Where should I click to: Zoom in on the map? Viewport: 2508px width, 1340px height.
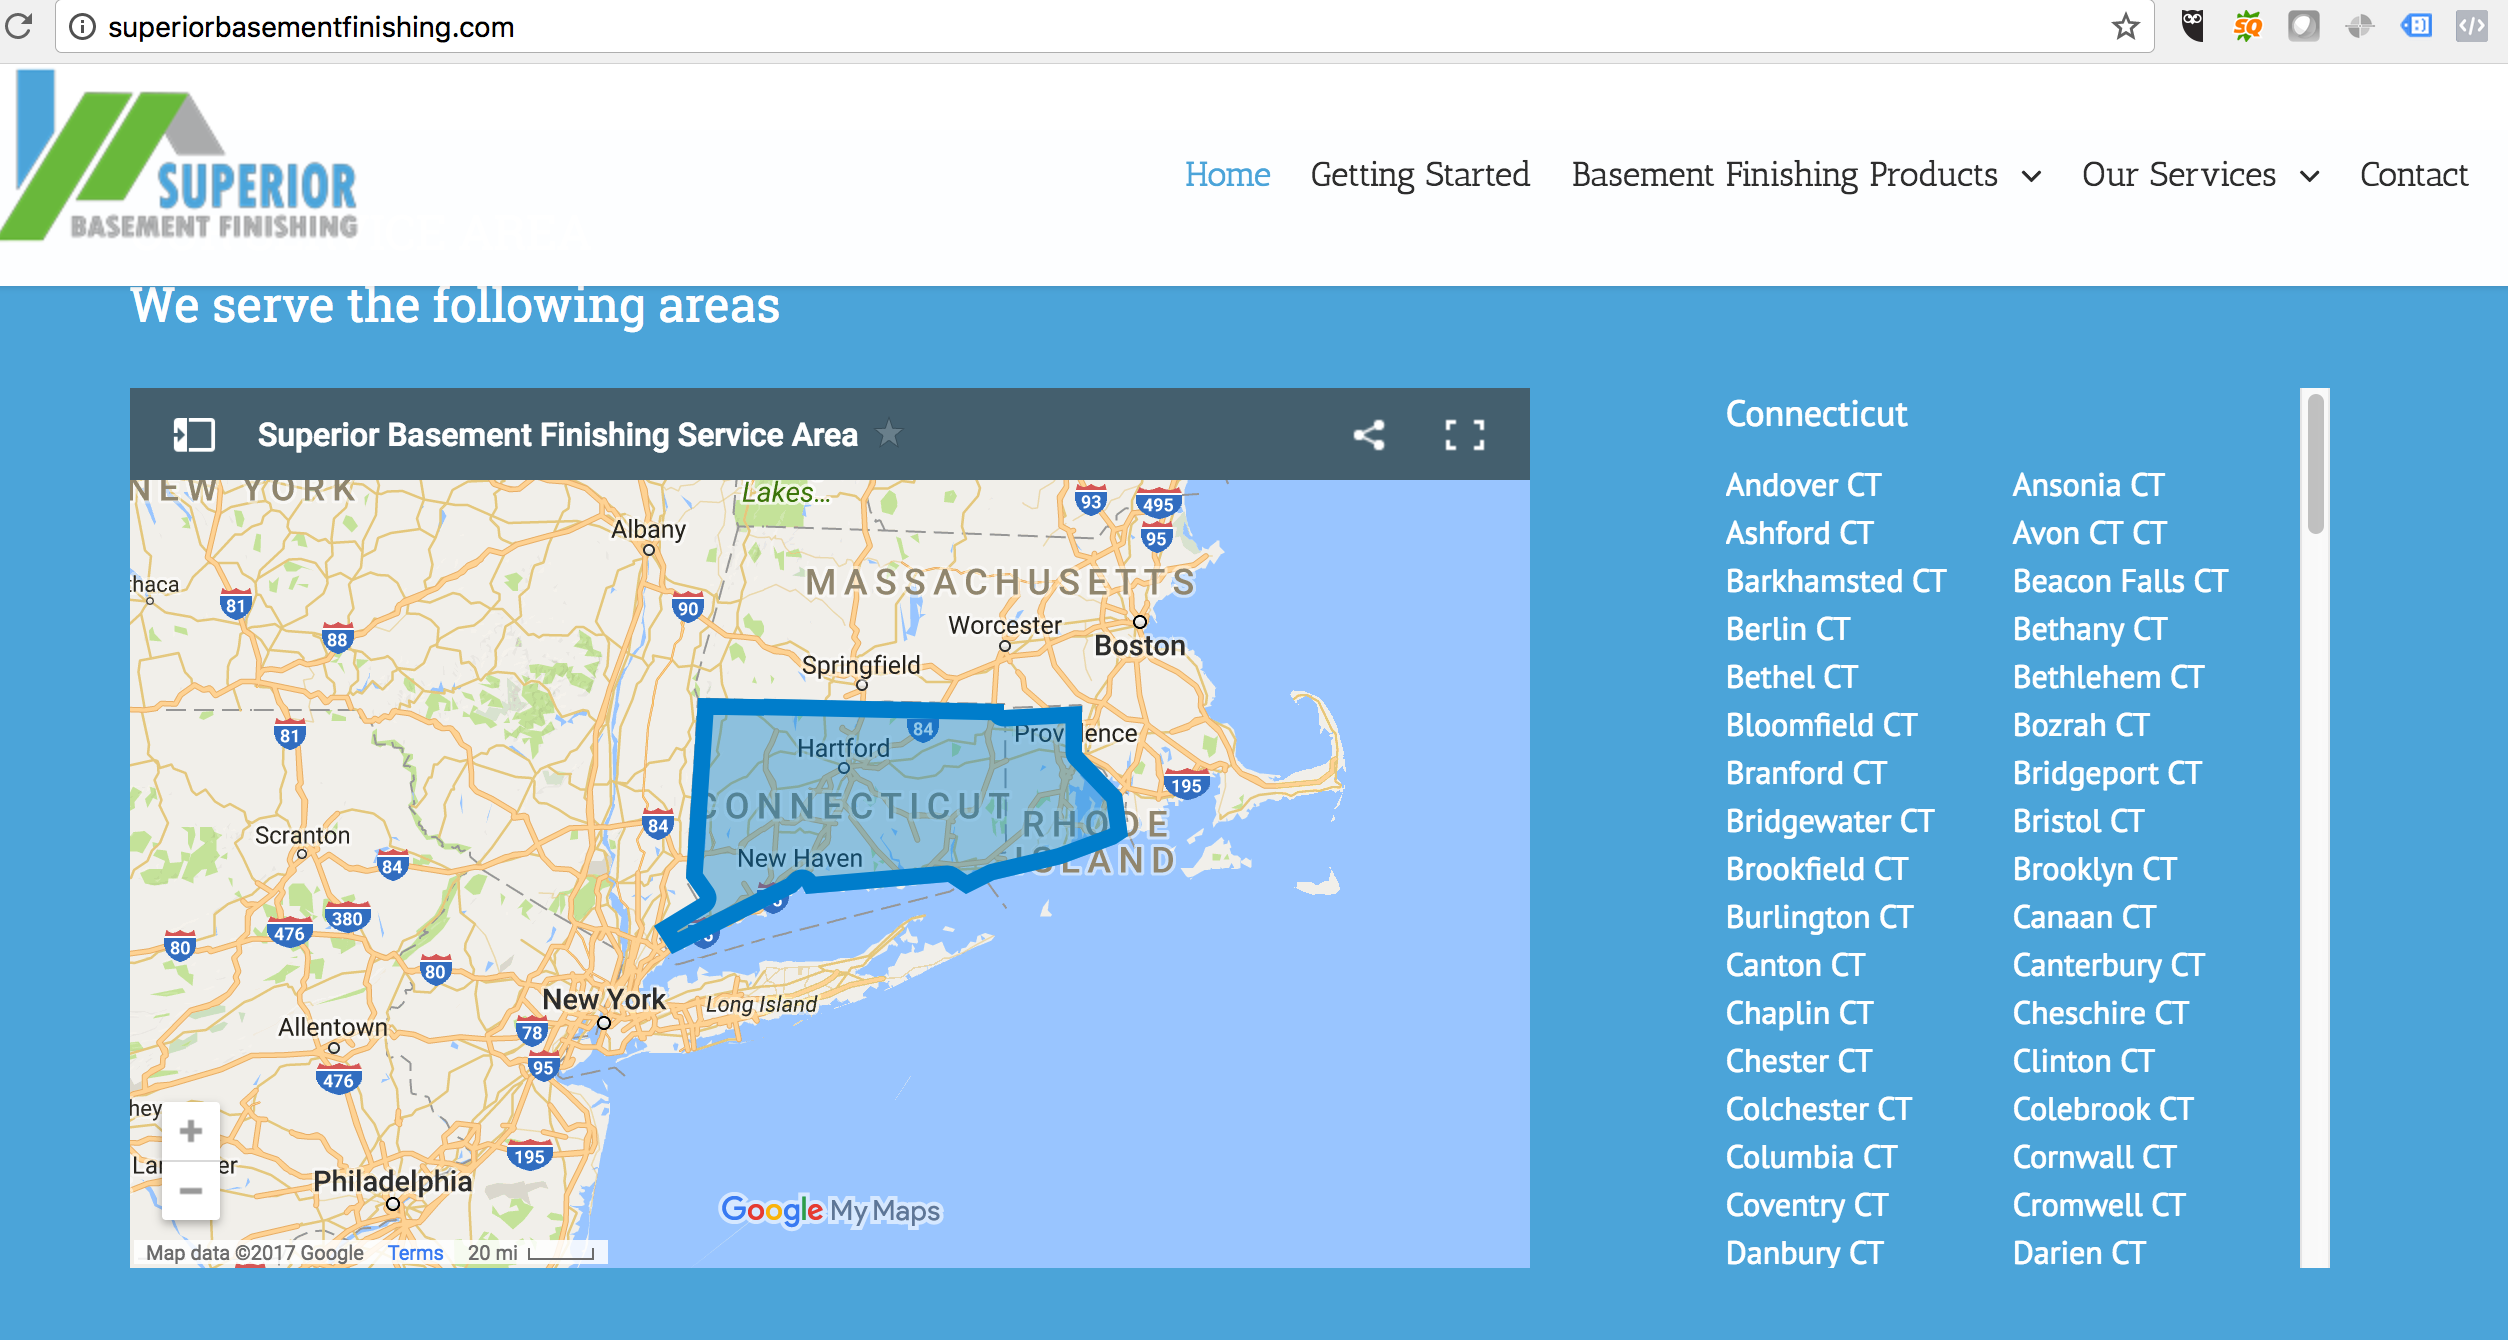point(191,1131)
